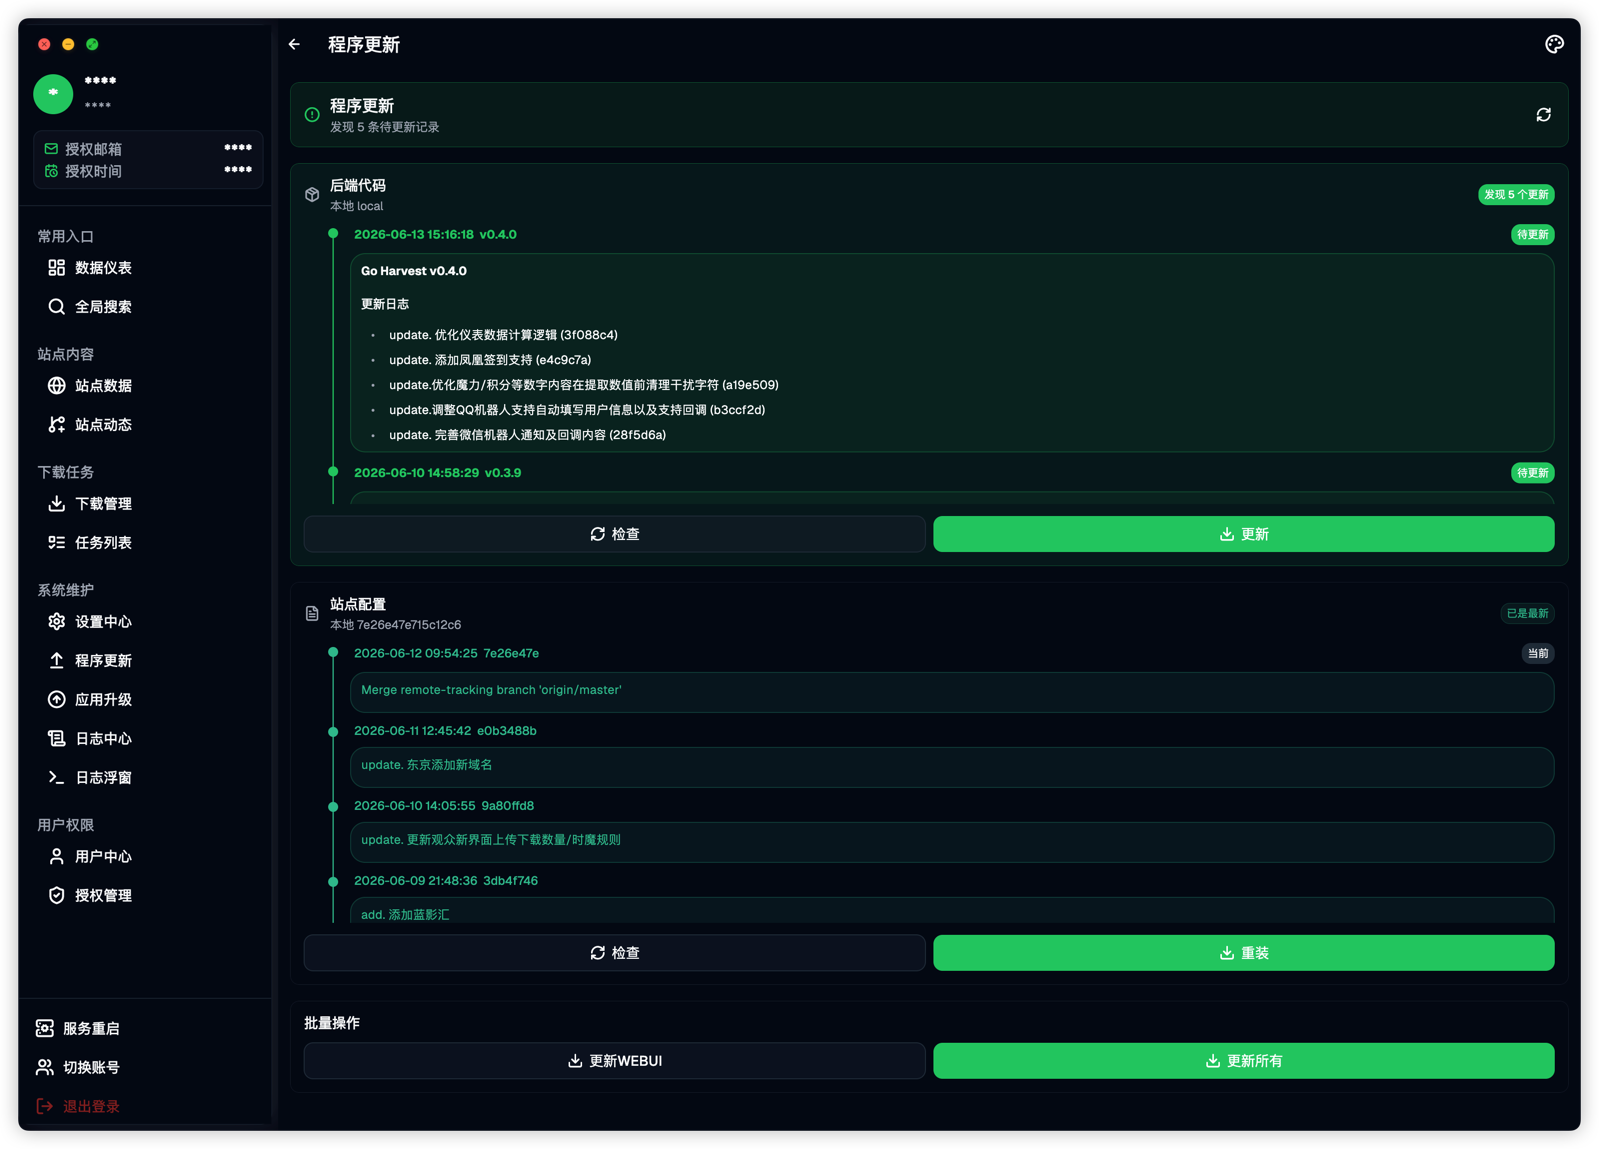The height and width of the screenshot is (1149, 1599).
Task: Click 重装 button for site config
Action: point(1243,953)
